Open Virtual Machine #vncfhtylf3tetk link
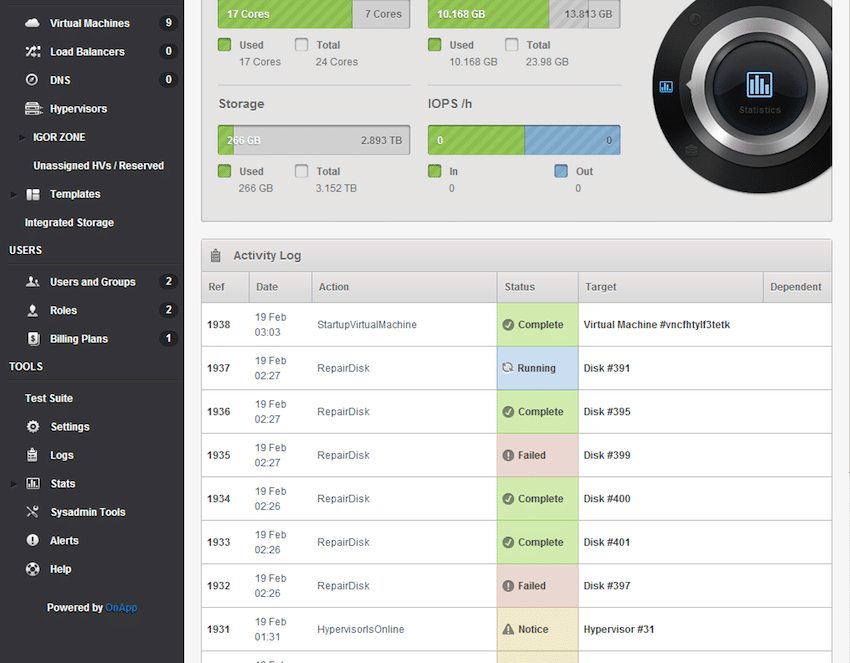The height and width of the screenshot is (663, 850). click(x=656, y=325)
